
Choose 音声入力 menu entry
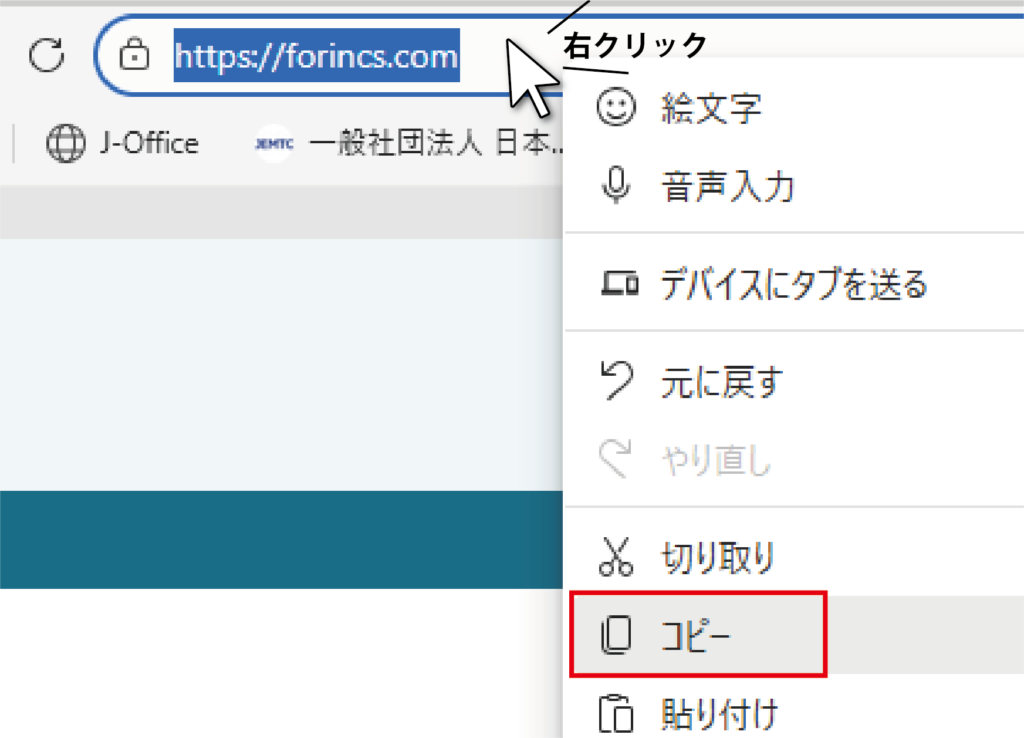click(x=727, y=187)
